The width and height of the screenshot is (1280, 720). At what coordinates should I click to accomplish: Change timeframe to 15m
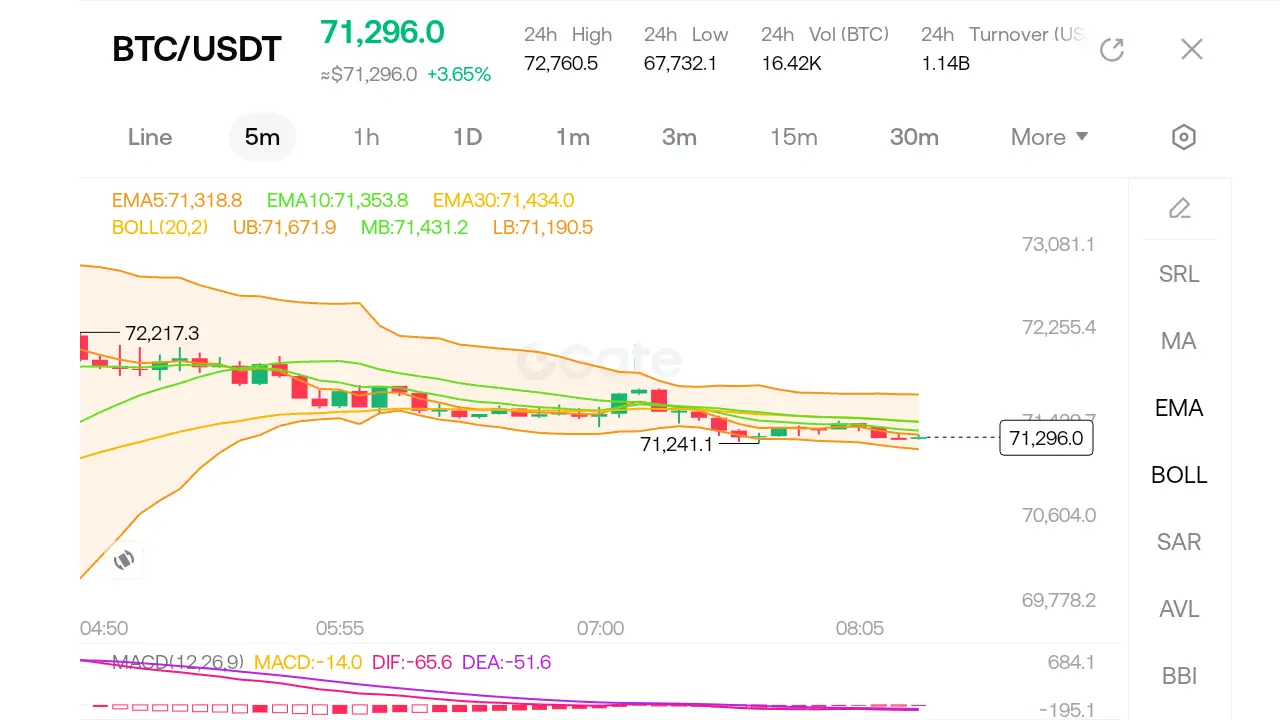(794, 137)
